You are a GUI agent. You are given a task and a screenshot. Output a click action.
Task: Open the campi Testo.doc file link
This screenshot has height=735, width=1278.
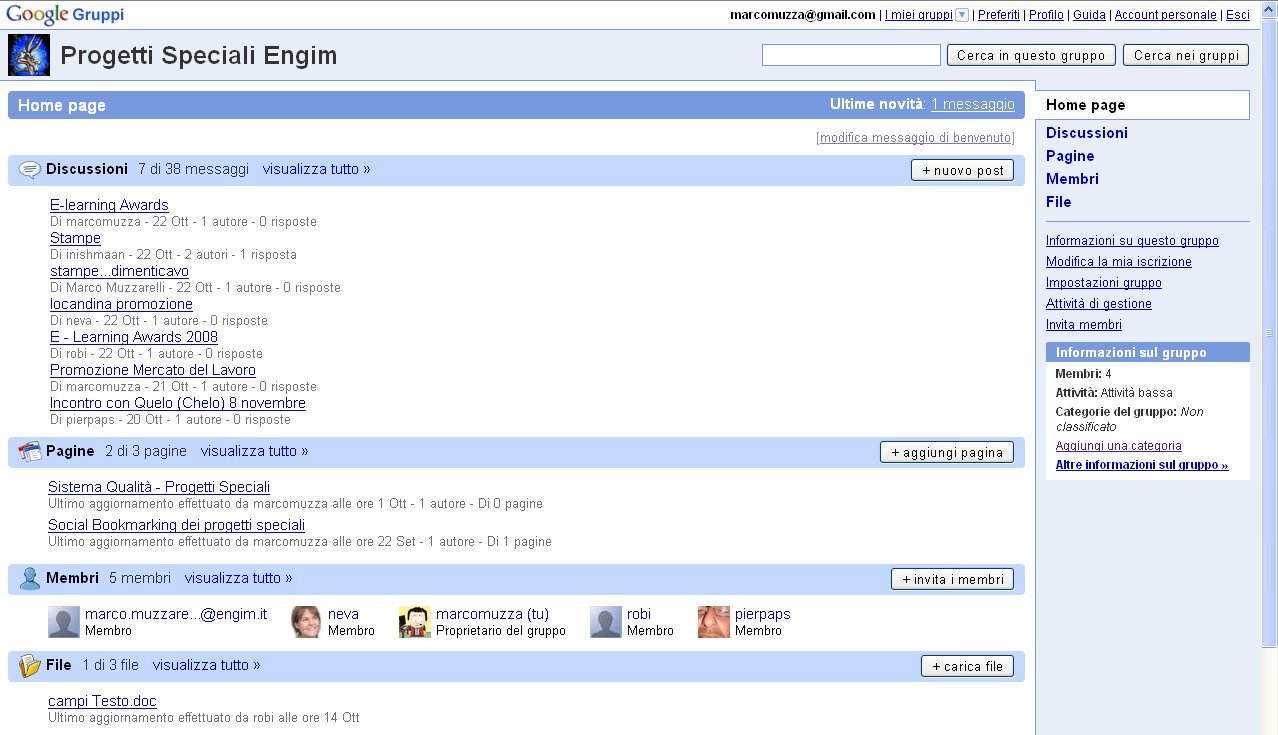[x=102, y=701]
